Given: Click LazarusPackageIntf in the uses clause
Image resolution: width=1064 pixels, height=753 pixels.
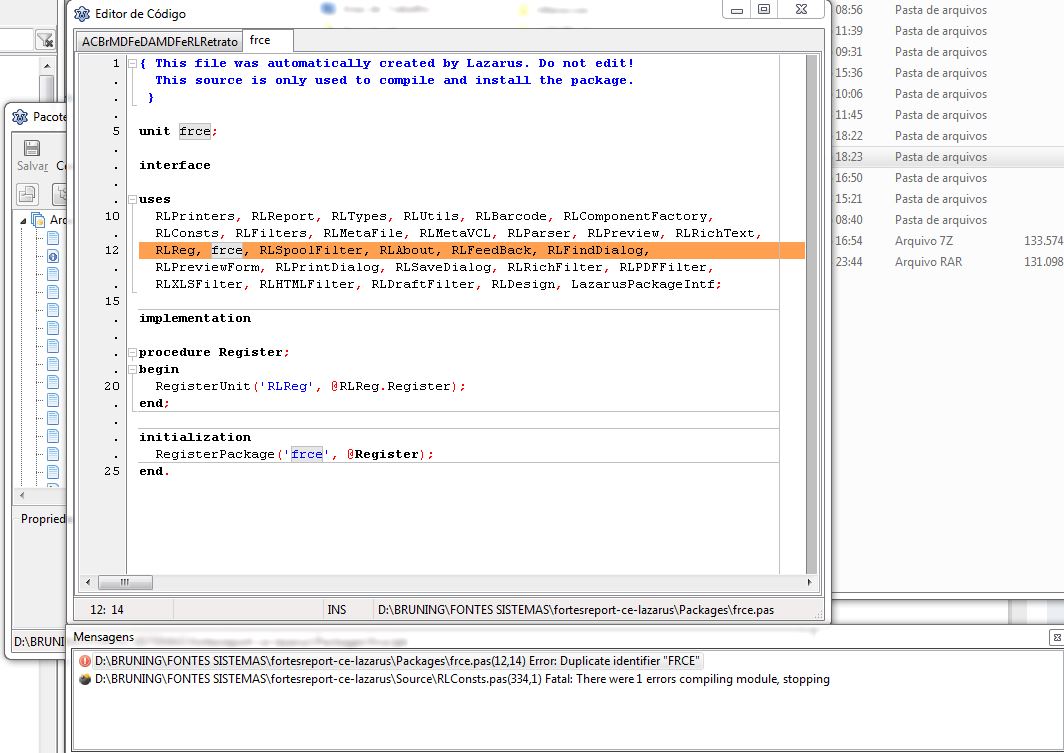Looking at the screenshot, I should [643, 284].
